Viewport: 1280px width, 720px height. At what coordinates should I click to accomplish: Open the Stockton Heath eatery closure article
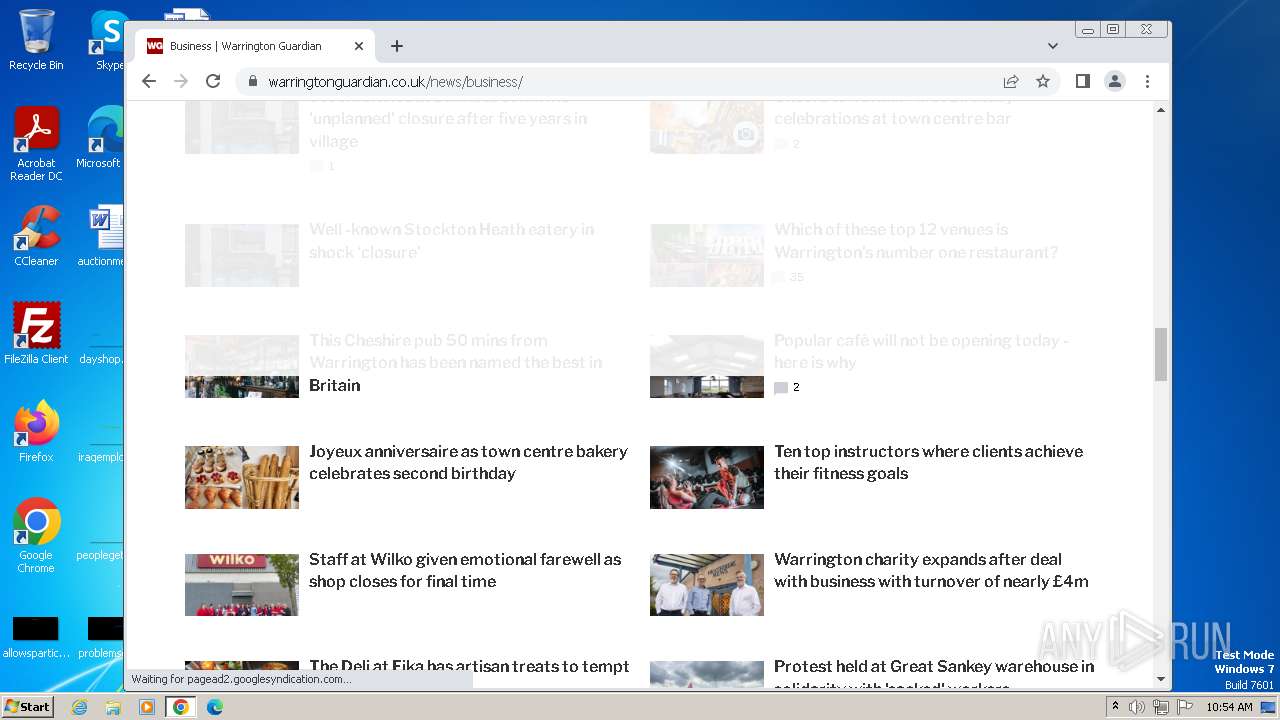coord(451,241)
